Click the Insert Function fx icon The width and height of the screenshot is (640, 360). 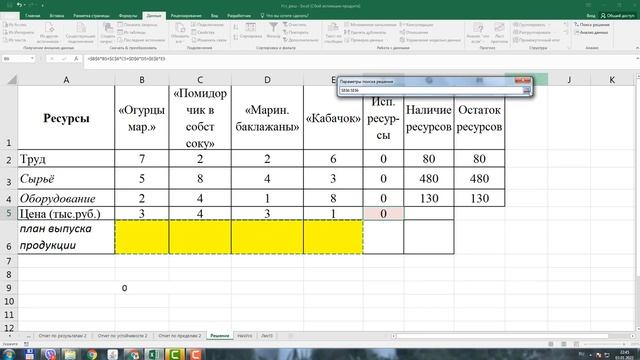(76, 59)
